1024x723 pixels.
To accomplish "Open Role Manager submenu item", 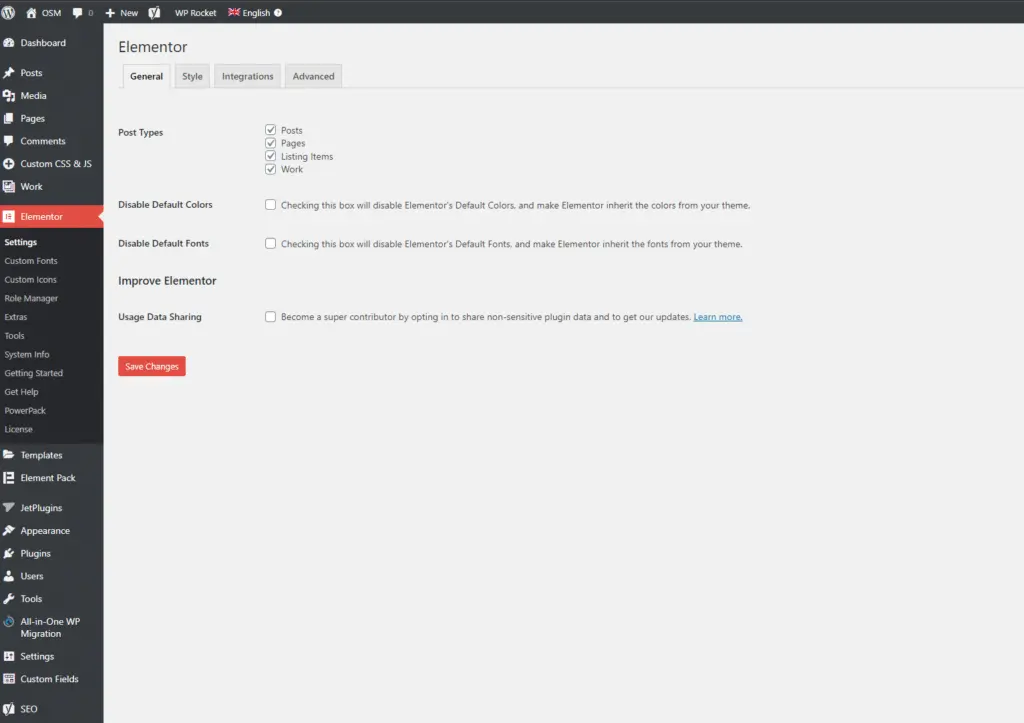I will point(31,298).
